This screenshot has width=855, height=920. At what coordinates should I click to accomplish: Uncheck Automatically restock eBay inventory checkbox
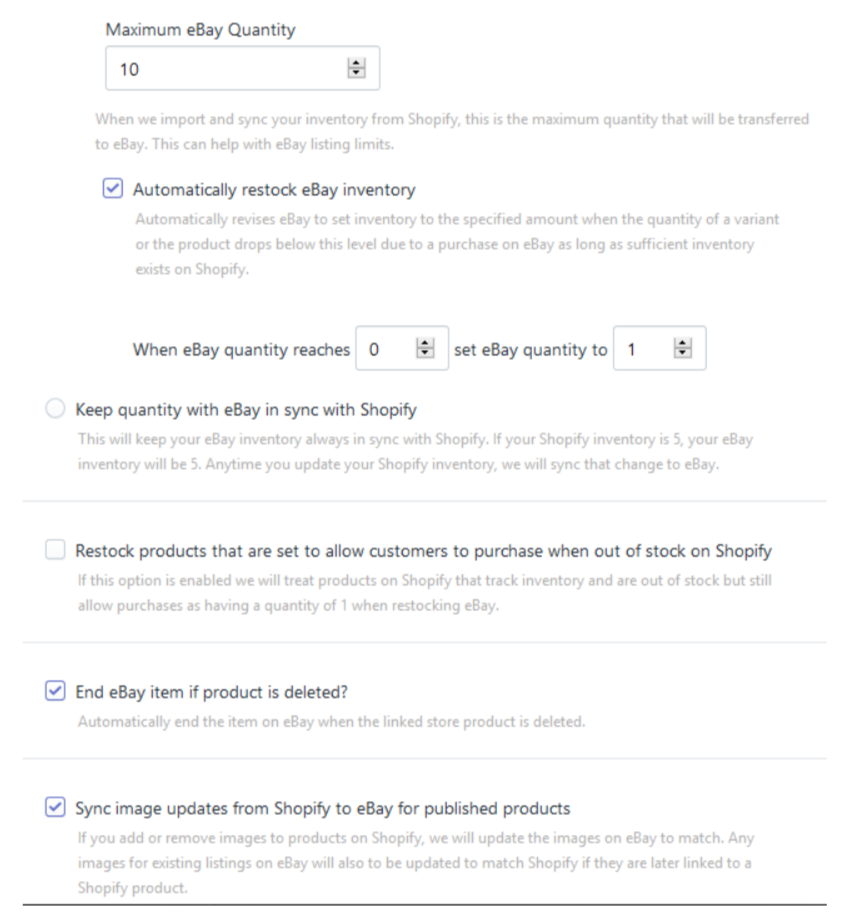(113, 189)
